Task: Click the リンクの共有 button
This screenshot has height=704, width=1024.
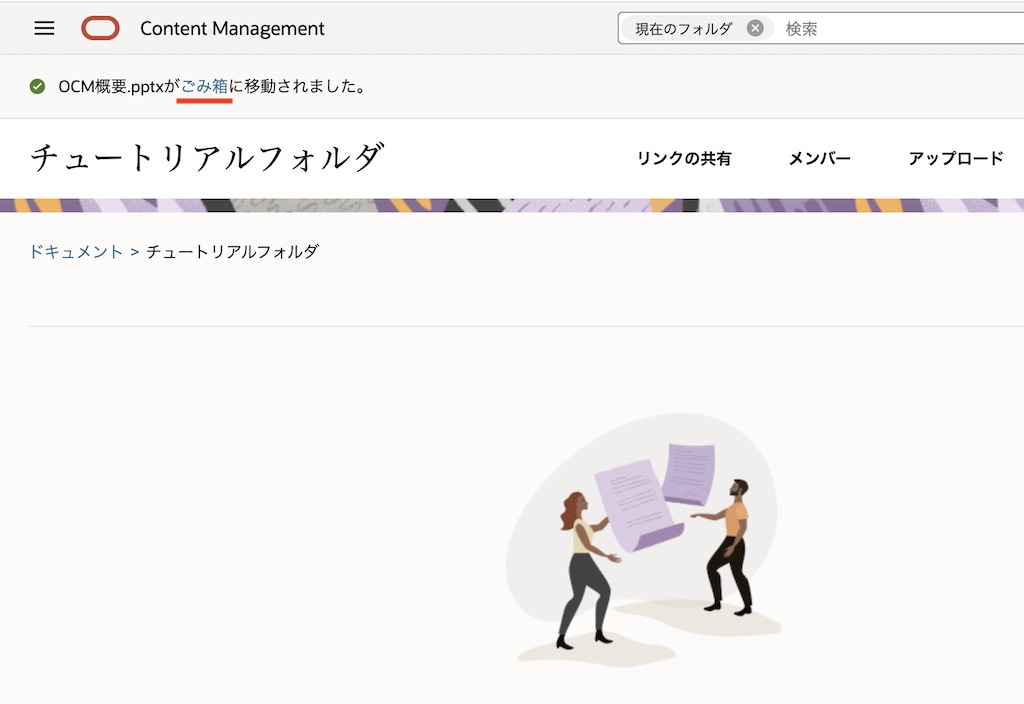Action: pyautogui.click(x=685, y=158)
